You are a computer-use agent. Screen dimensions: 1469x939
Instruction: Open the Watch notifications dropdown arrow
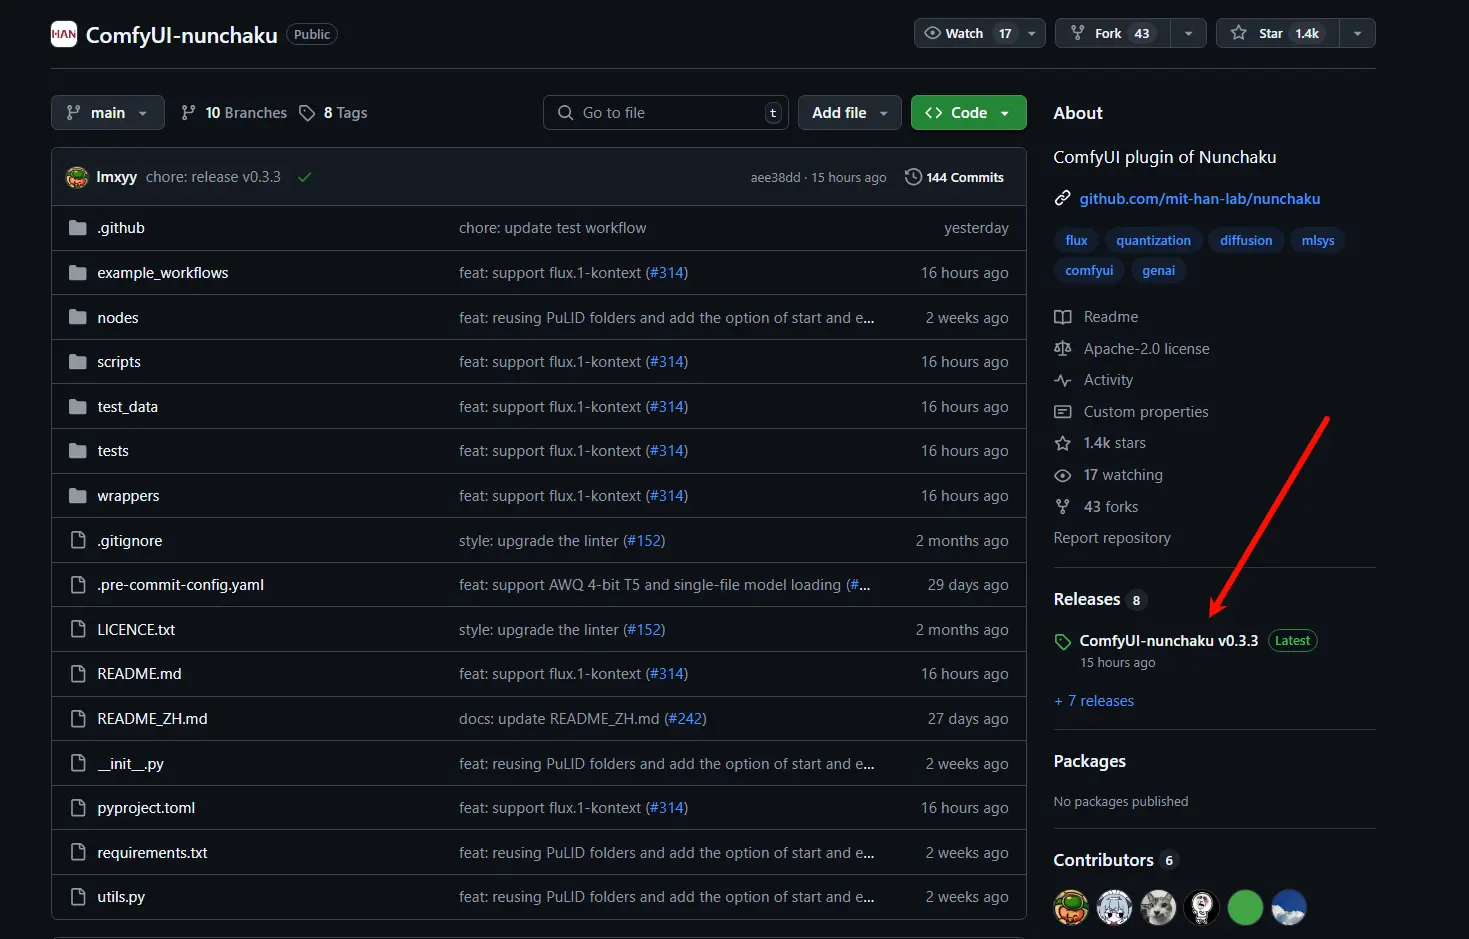pos(1032,33)
